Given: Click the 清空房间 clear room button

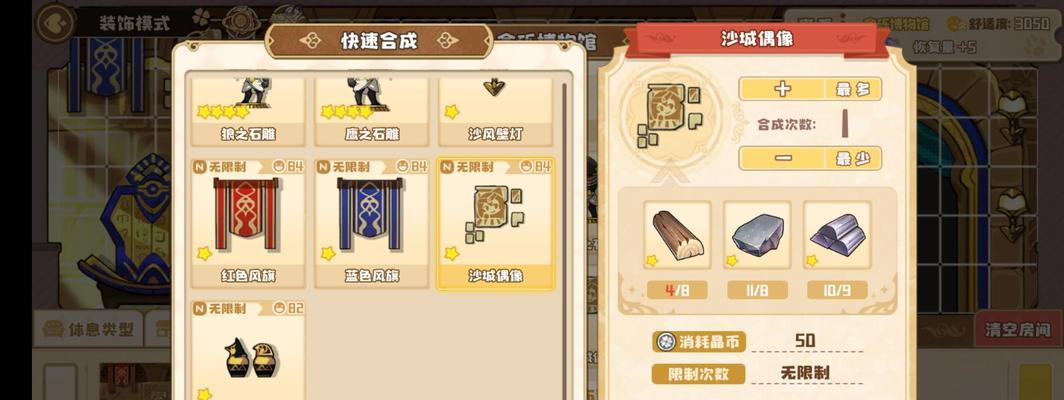Looking at the screenshot, I should click(x=1018, y=329).
